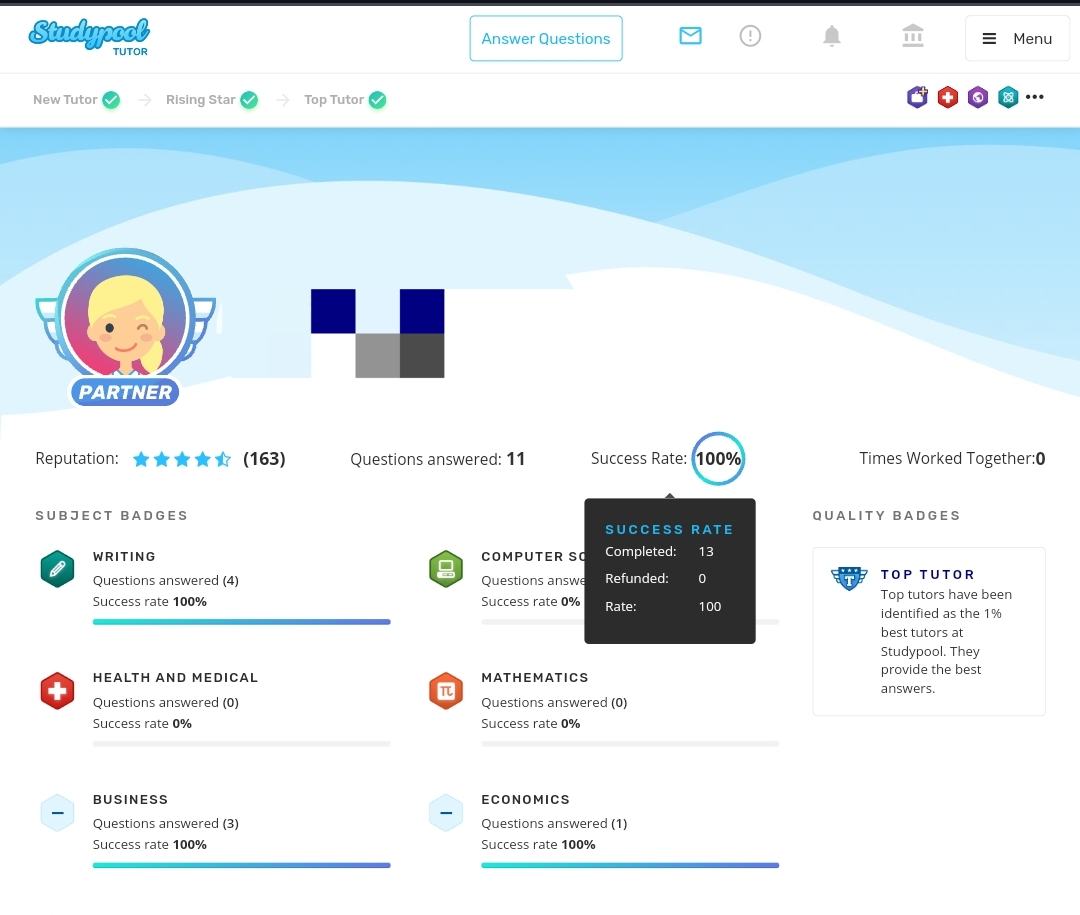The width and height of the screenshot is (1080, 915).
Task: Click the WRITING subject heading
Action: [x=125, y=557]
